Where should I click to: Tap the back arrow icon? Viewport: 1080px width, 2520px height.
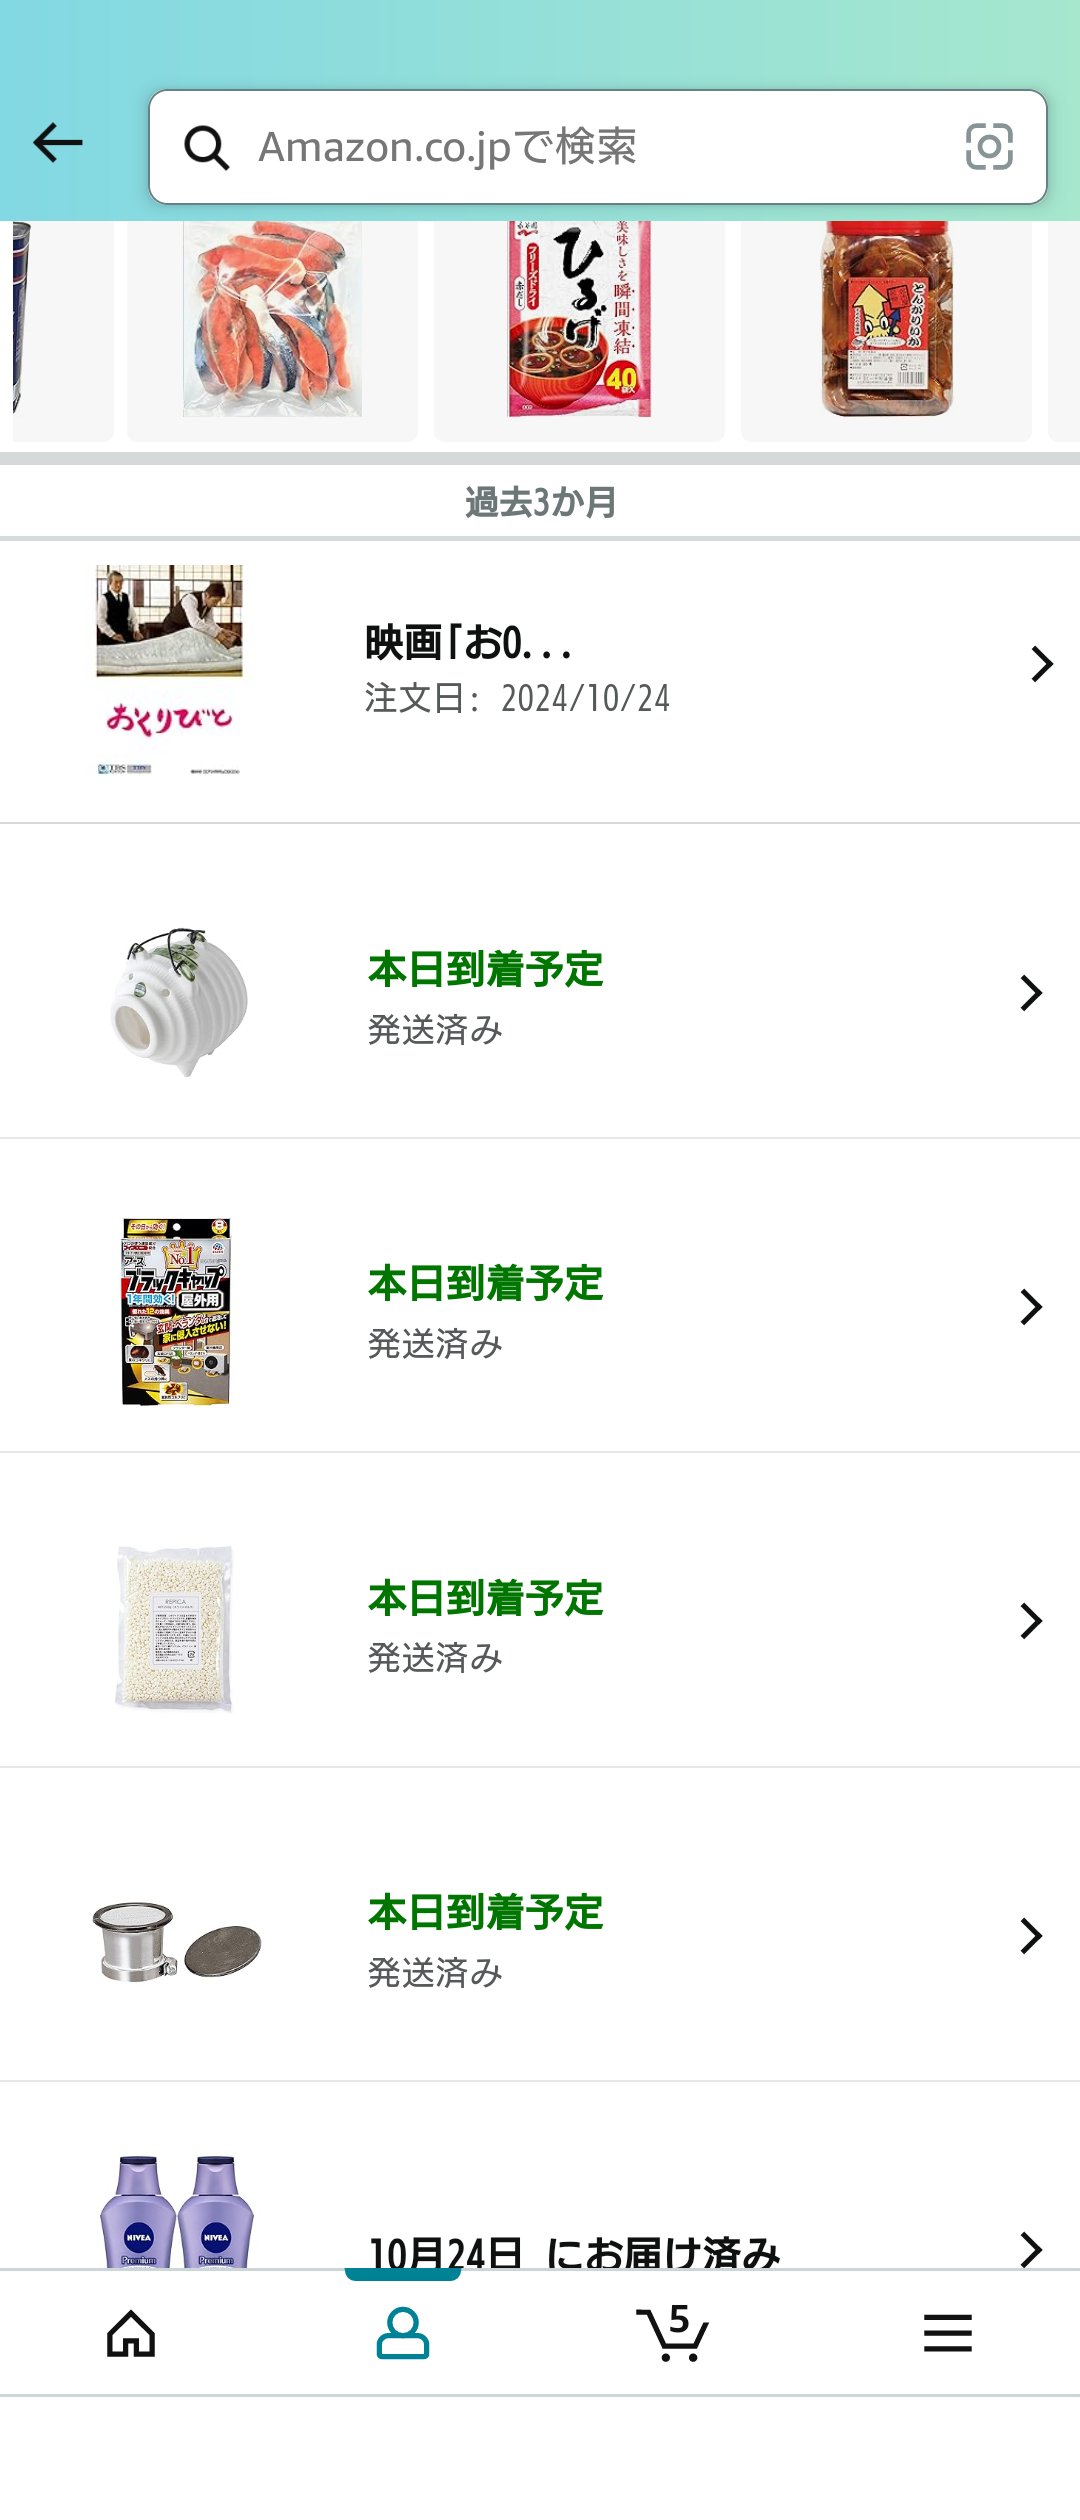pos(58,143)
